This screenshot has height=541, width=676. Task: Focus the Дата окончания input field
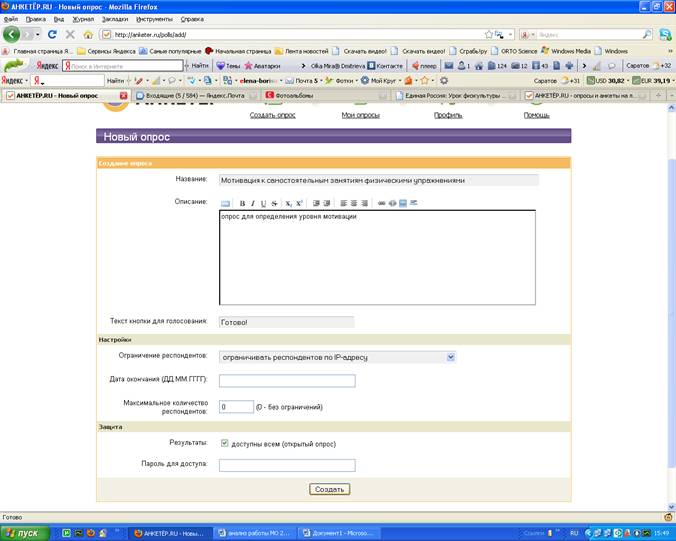pyautogui.click(x=287, y=381)
